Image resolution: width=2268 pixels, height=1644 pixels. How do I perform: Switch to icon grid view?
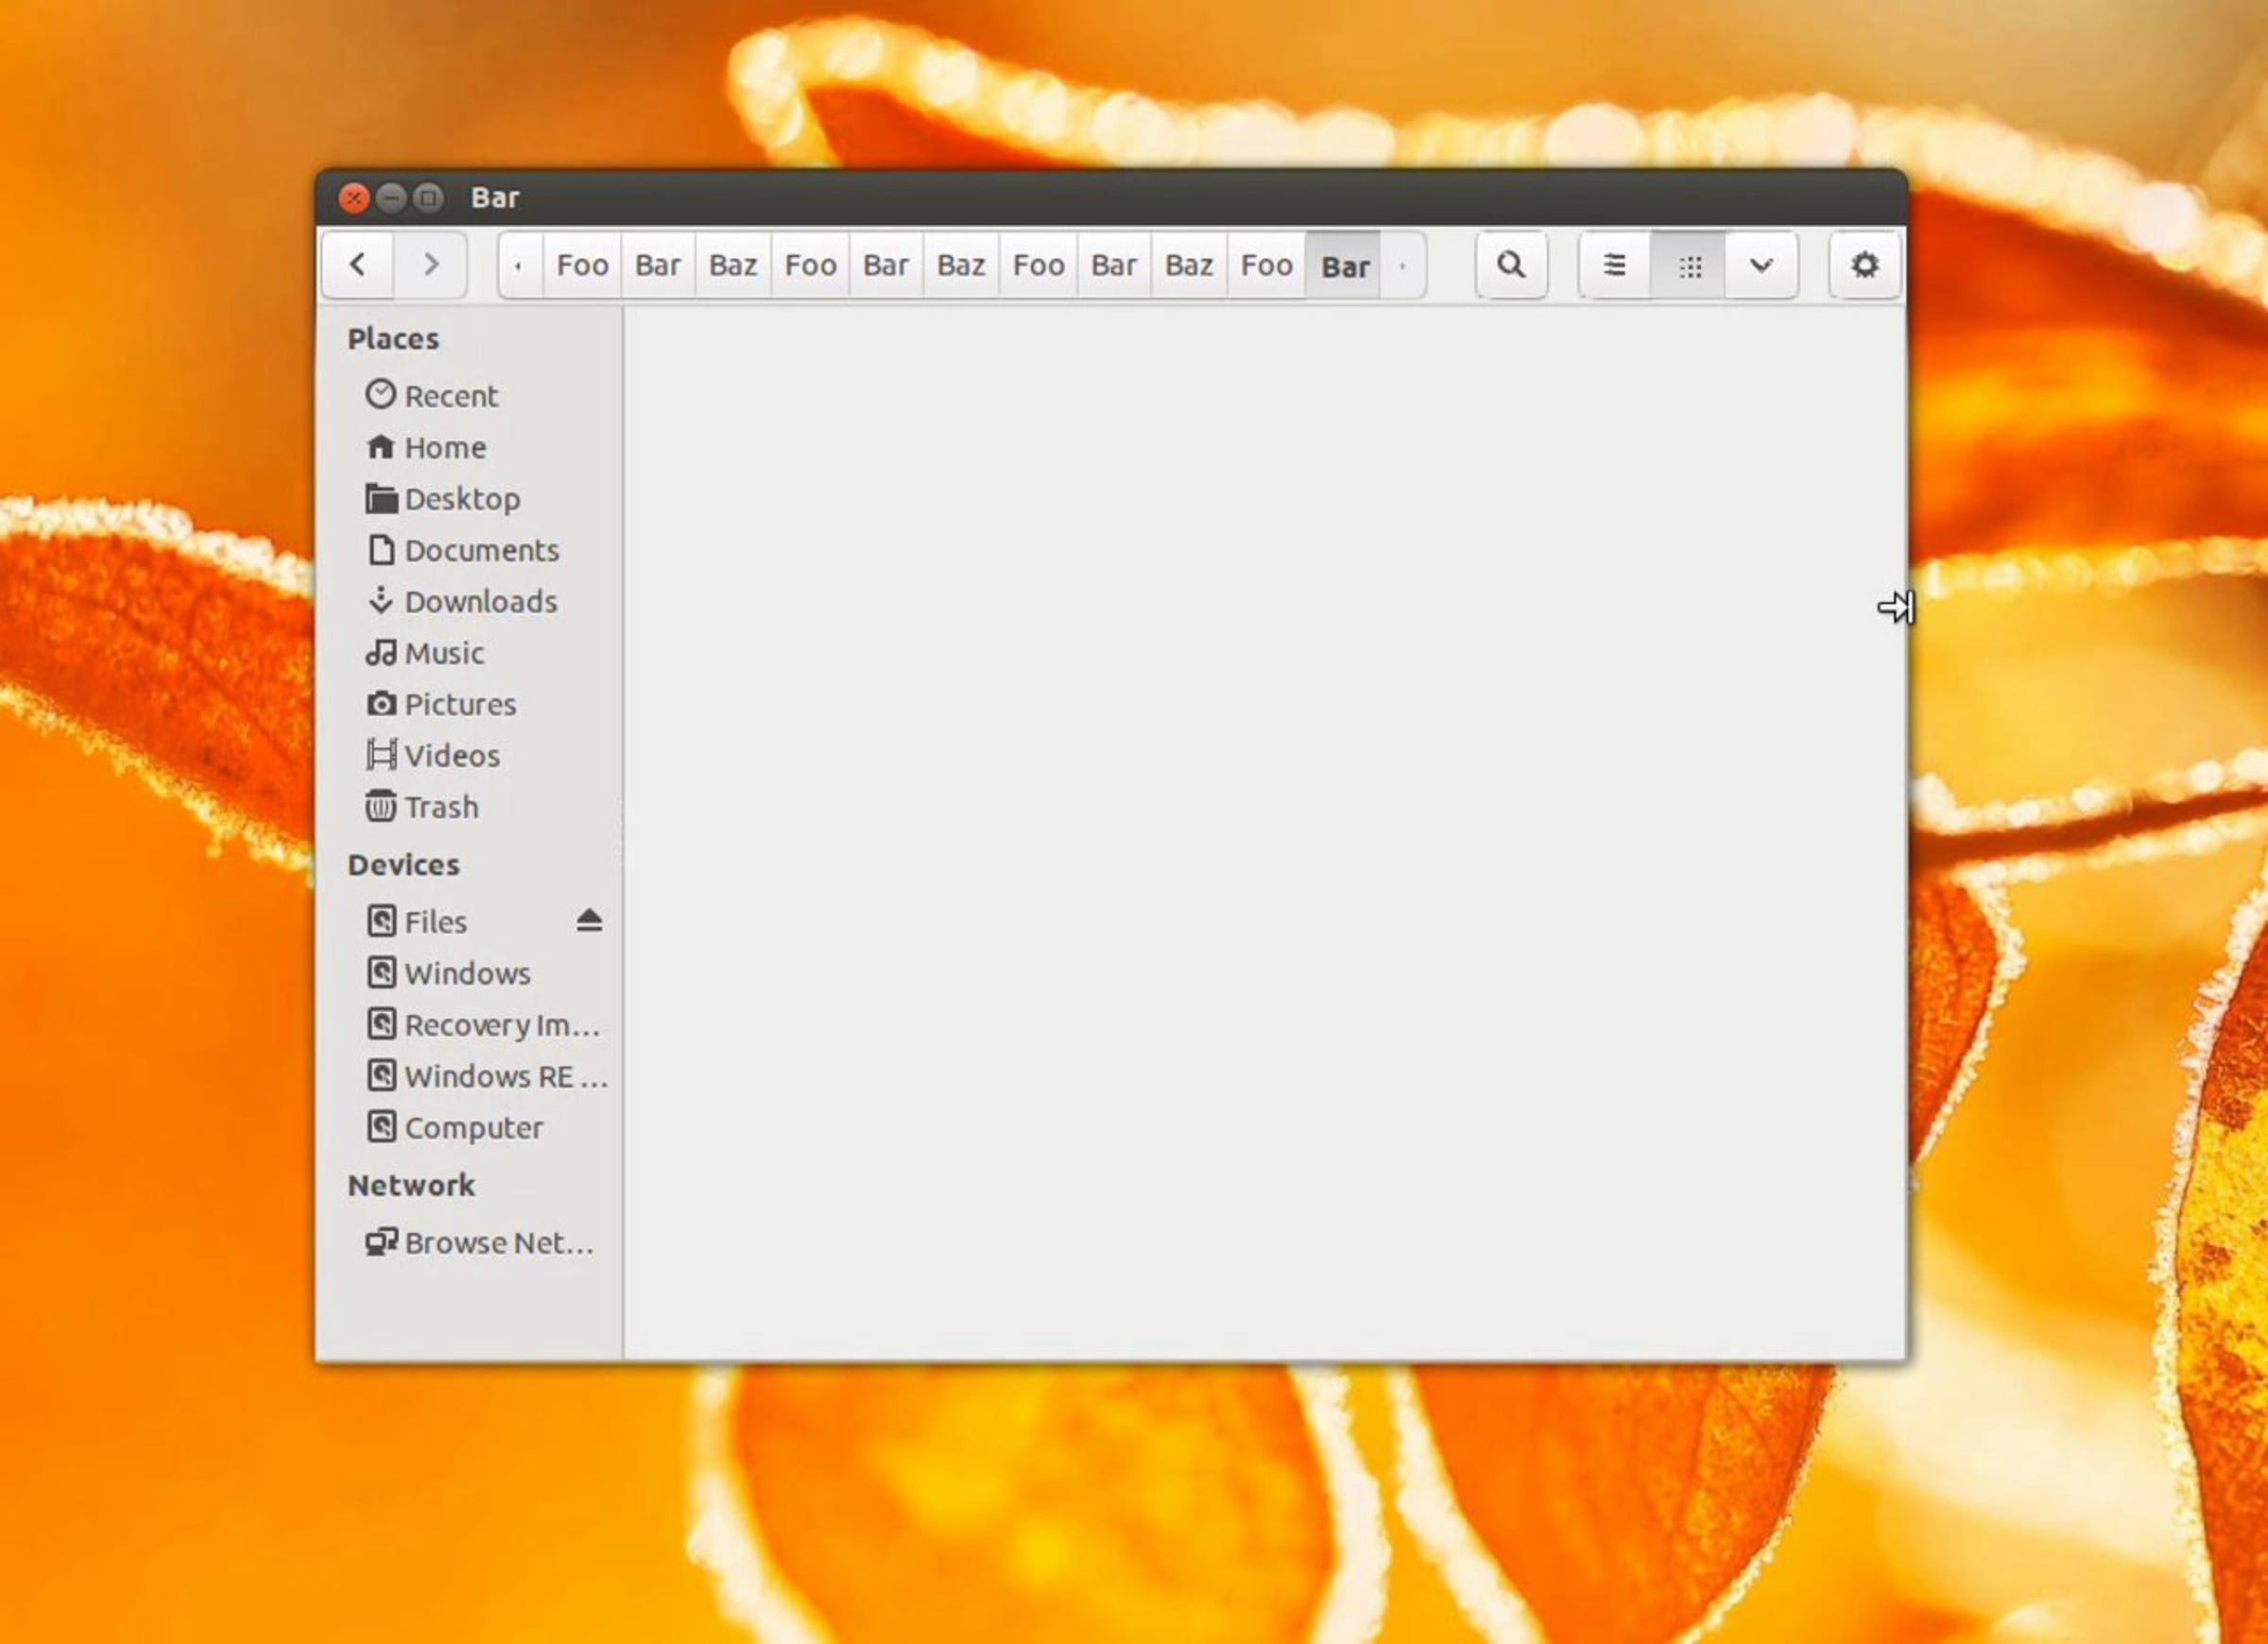click(1688, 265)
